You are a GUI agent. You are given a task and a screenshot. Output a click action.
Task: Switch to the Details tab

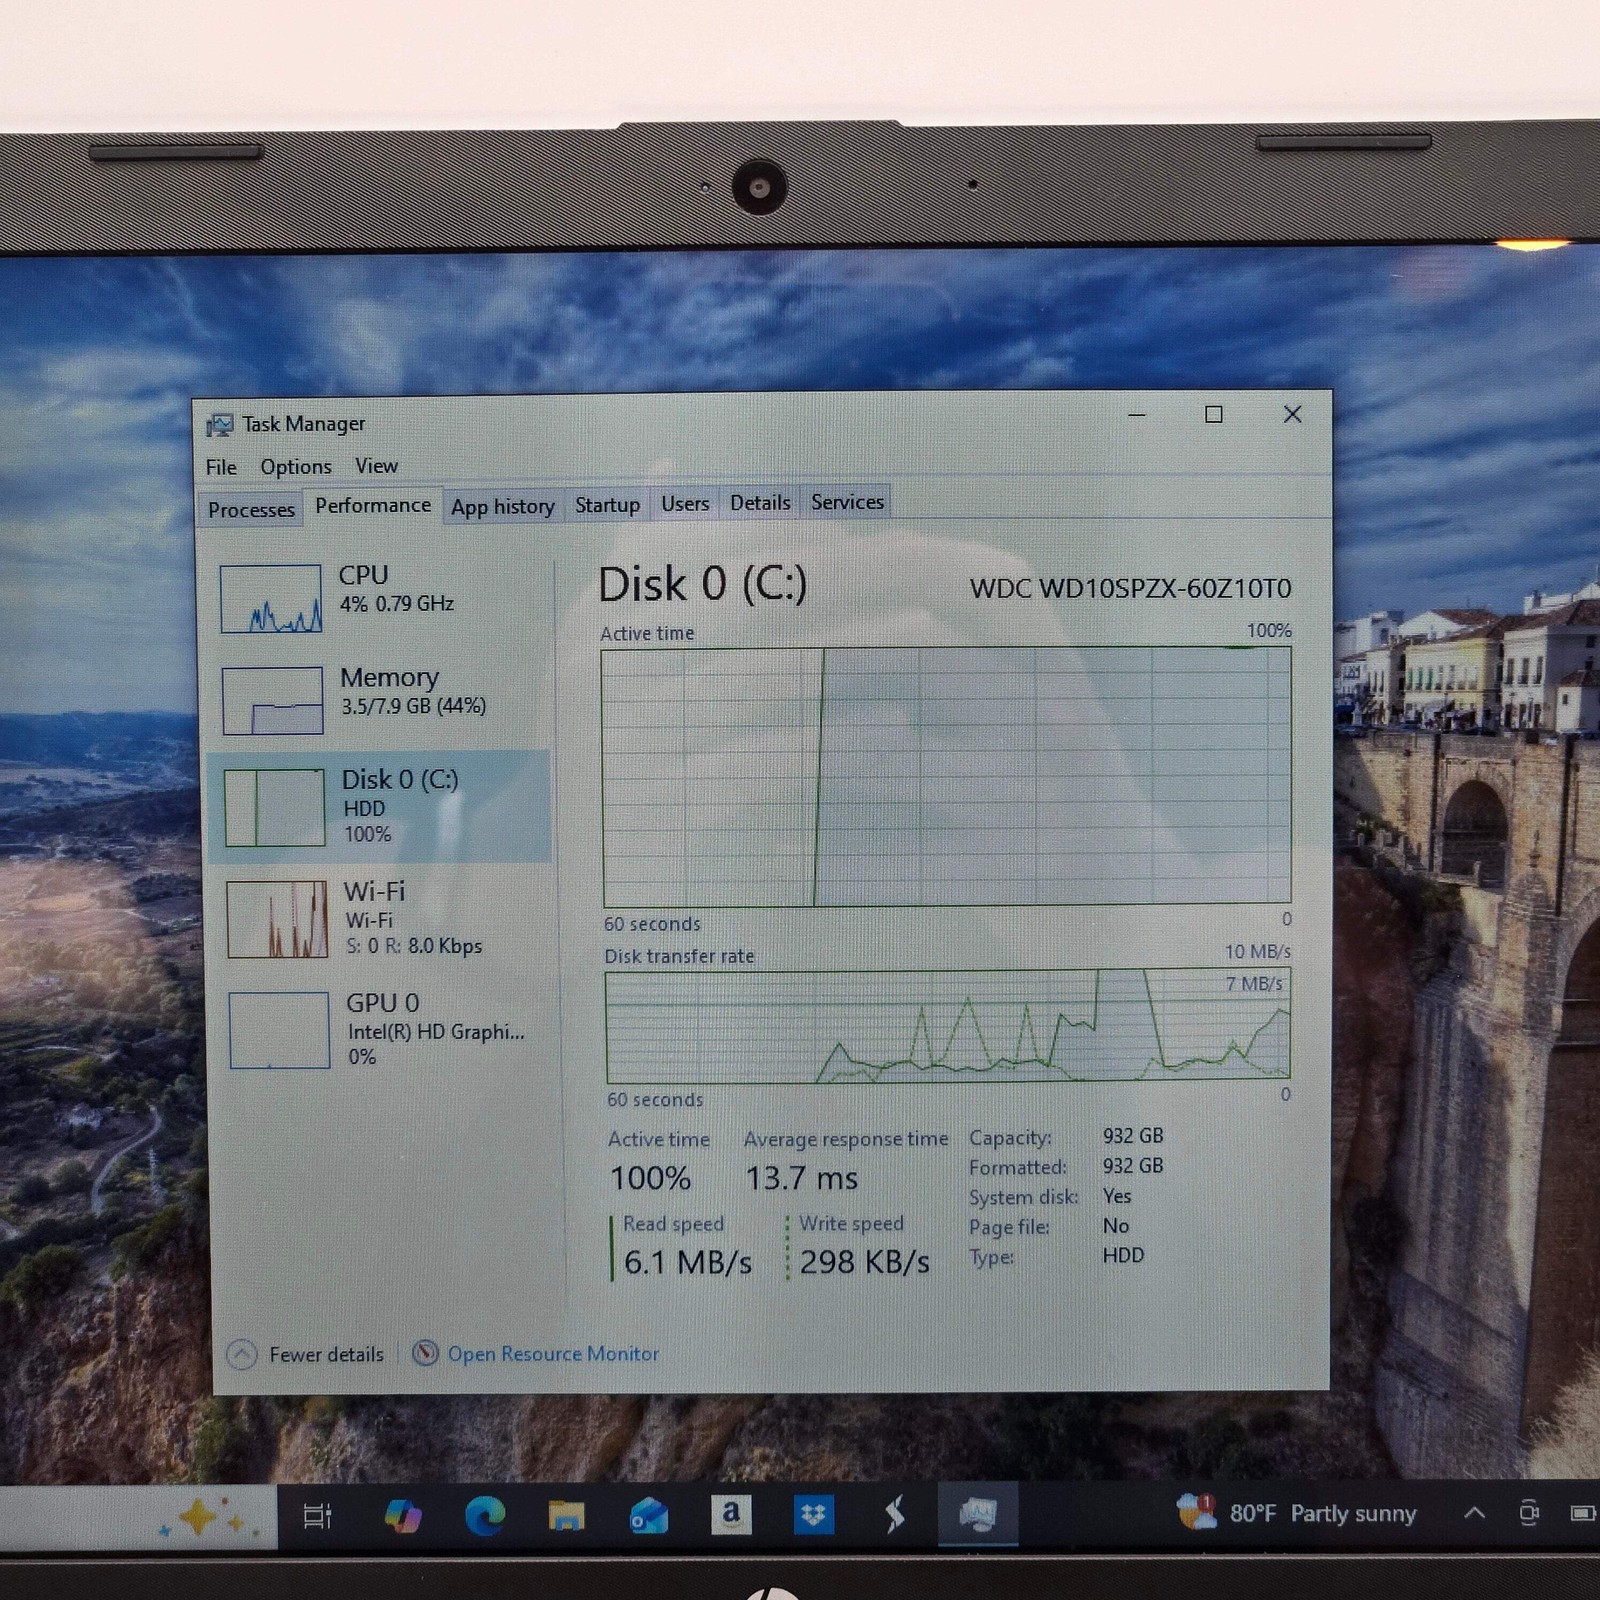tap(760, 502)
